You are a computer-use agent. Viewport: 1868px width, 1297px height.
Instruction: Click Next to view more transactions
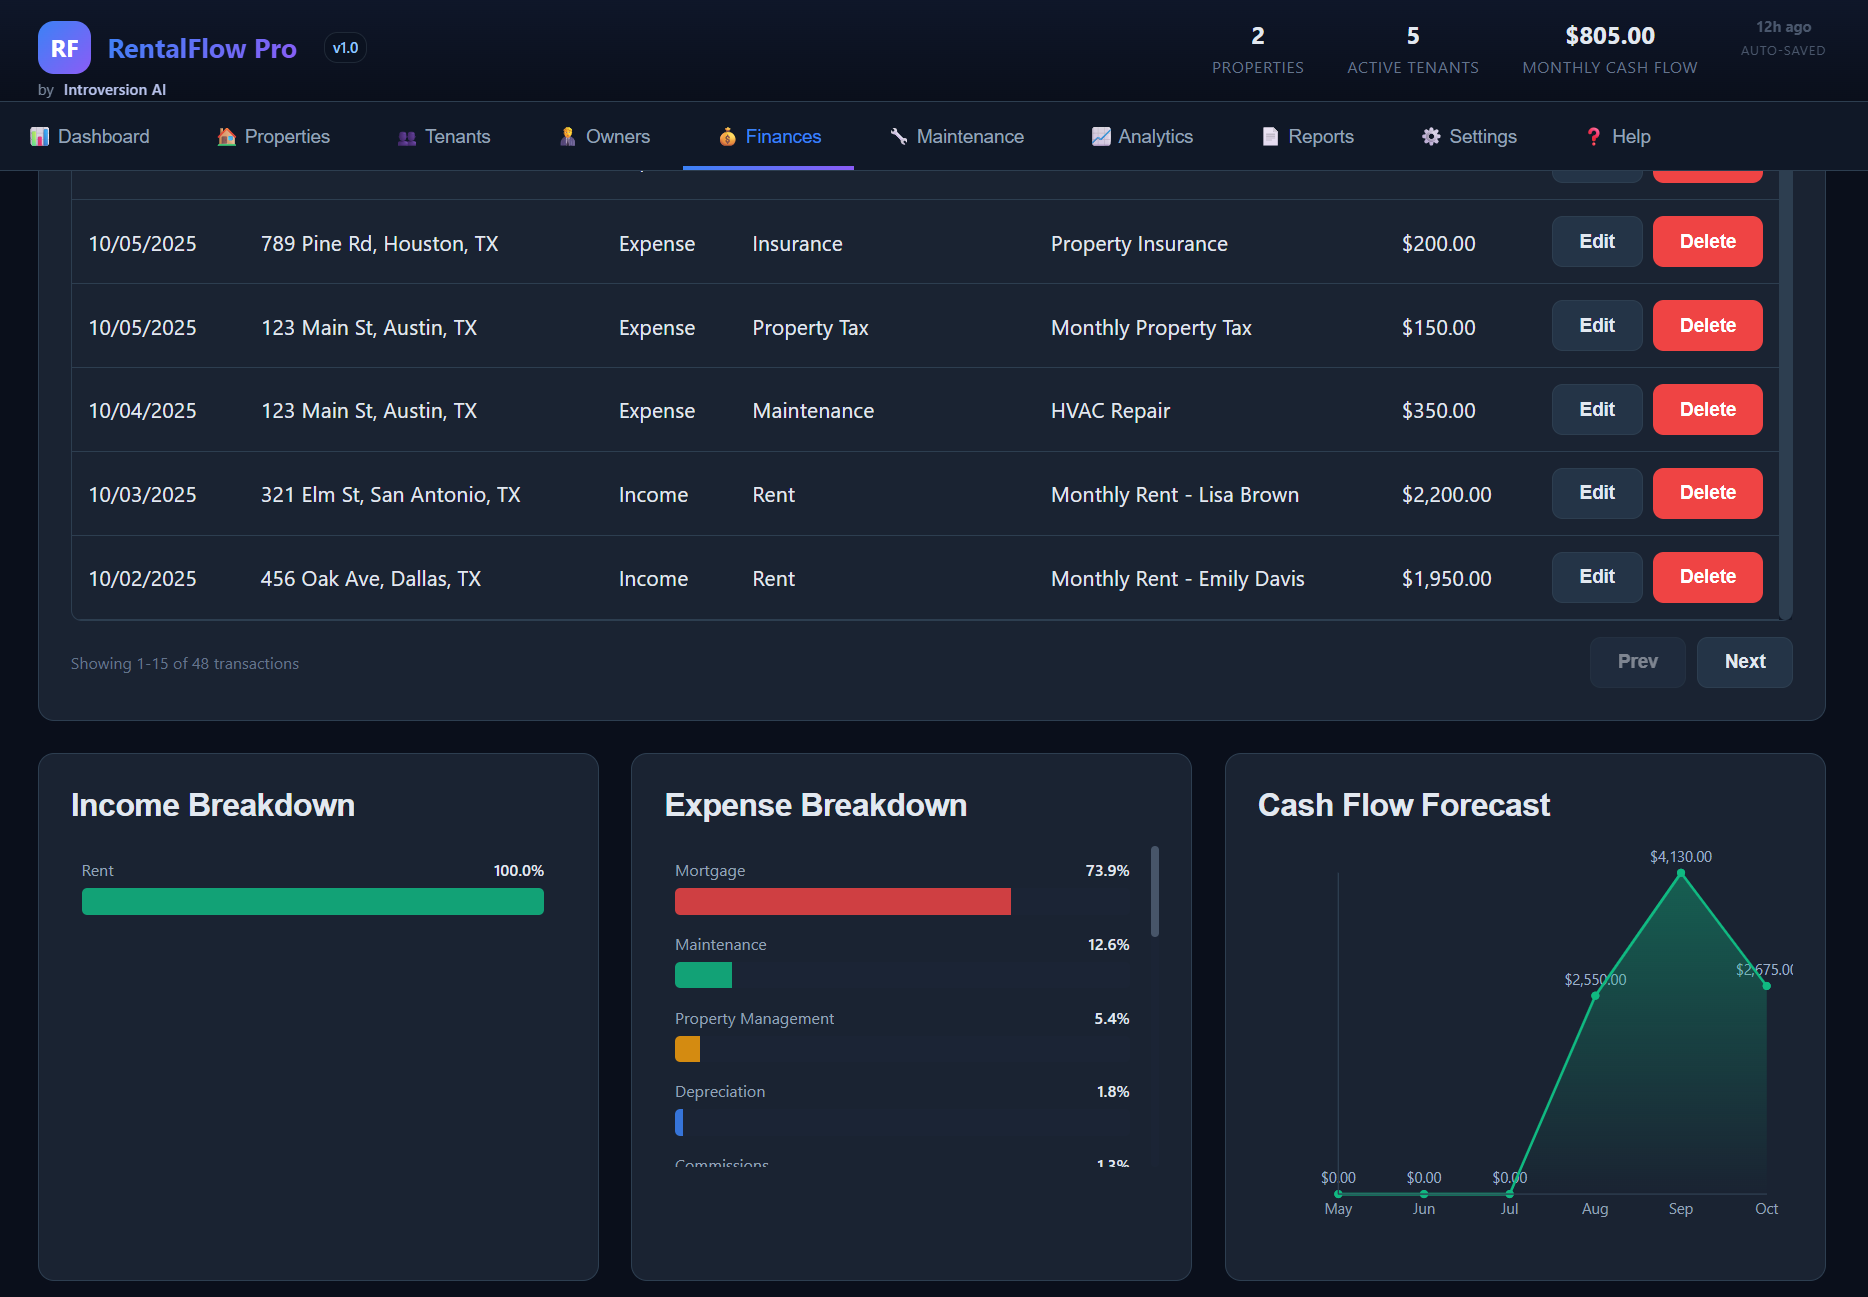[x=1744, y=662]
